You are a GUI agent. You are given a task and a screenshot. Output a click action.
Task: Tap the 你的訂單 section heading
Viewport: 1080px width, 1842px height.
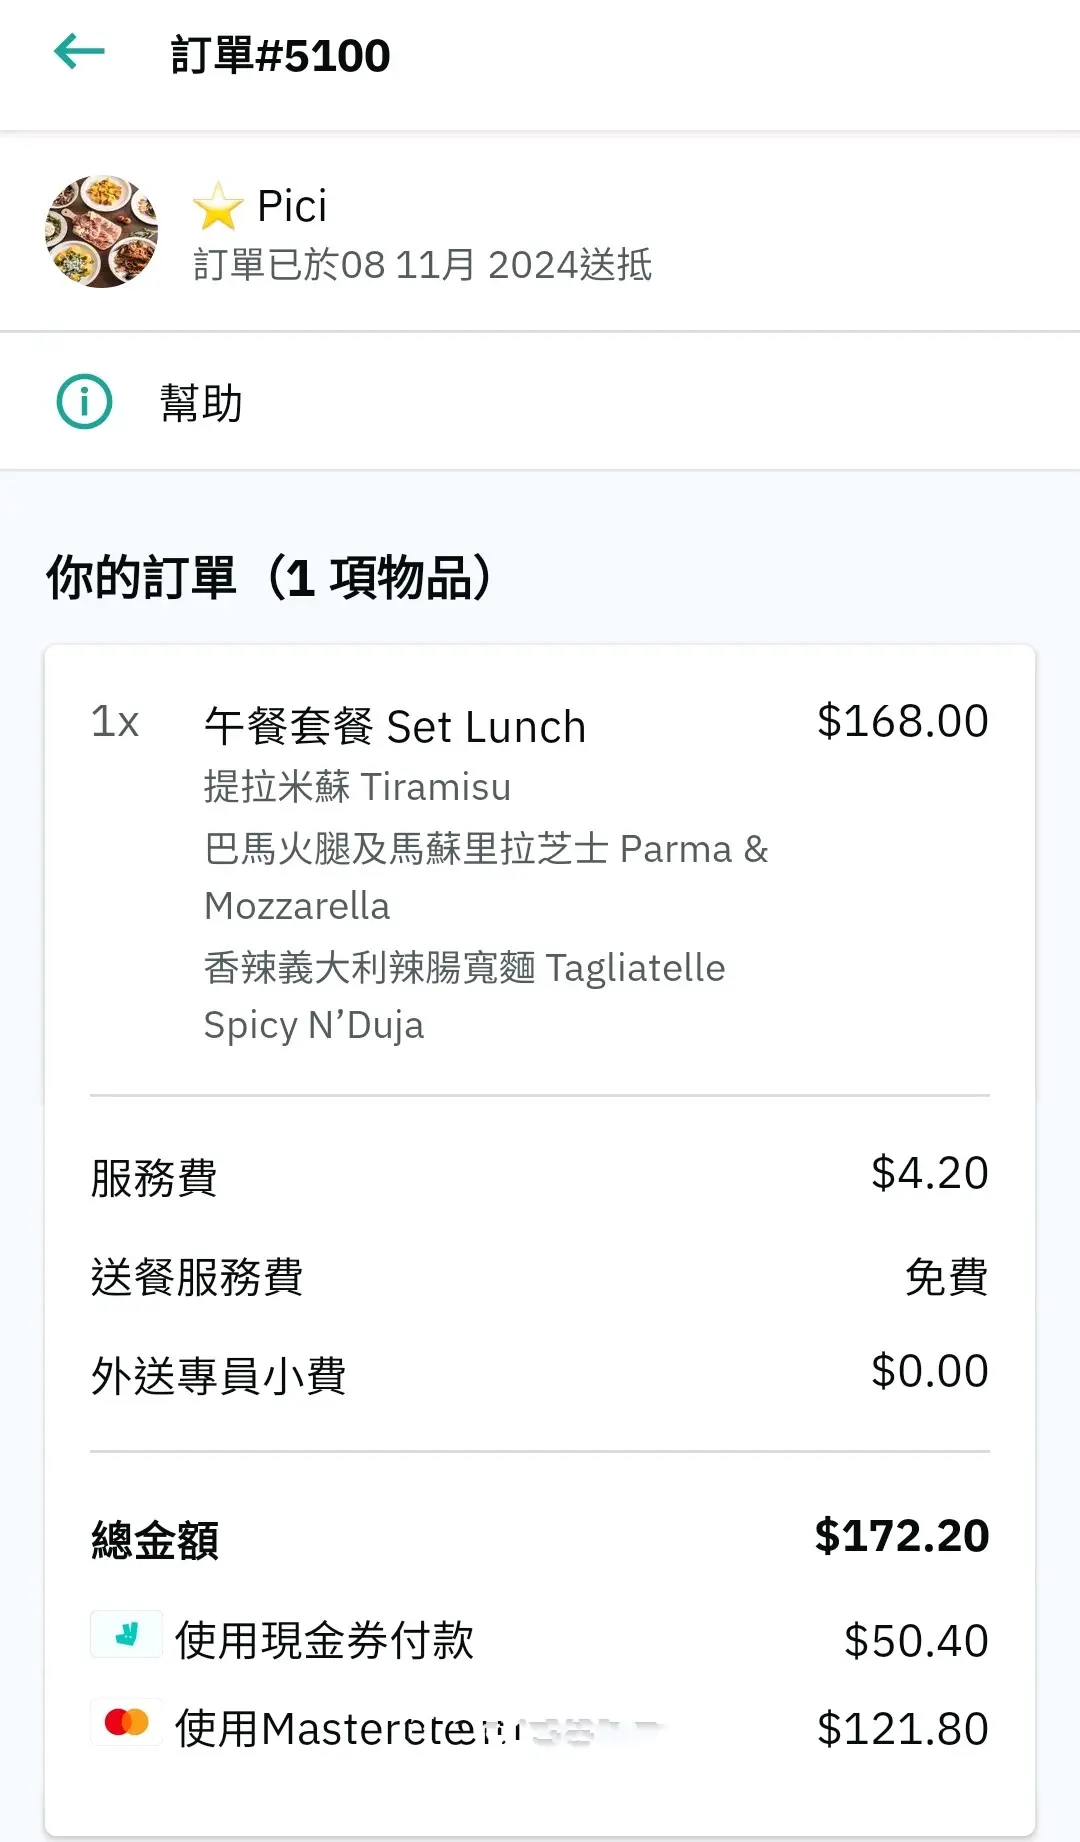click(x=270, y=578)
